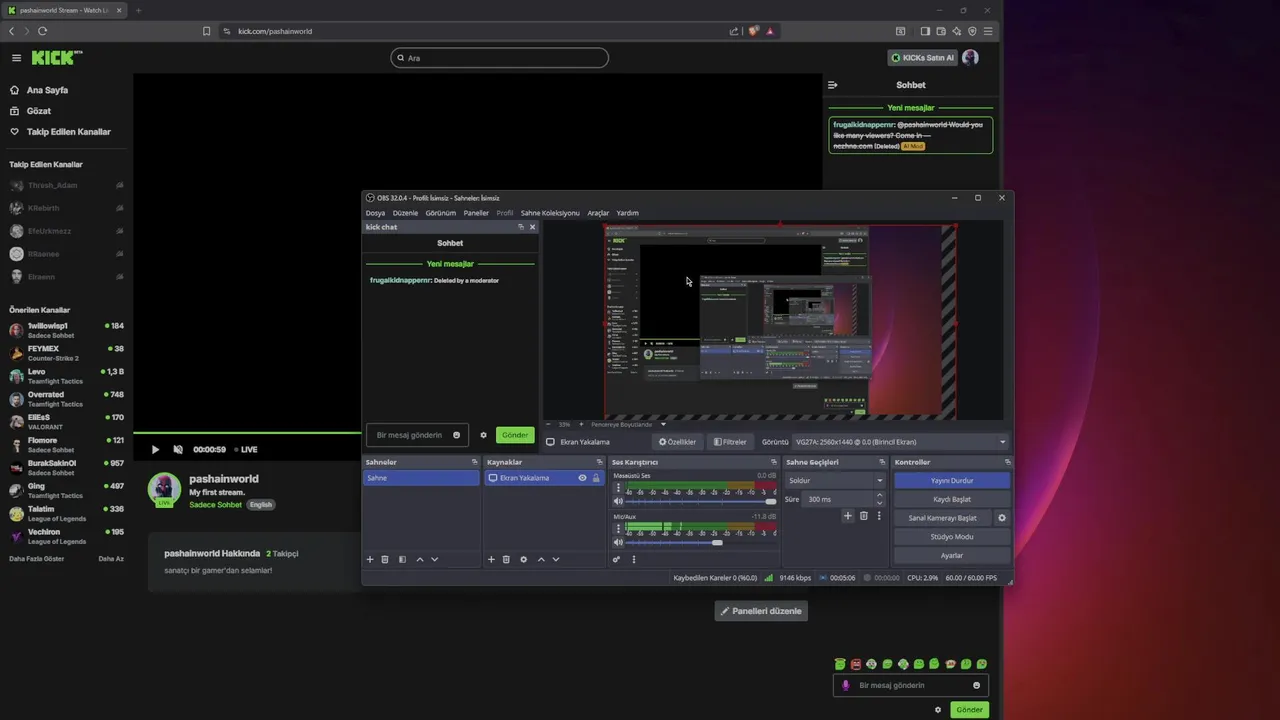Show more channels via Daha Fazla Göster

pyautogui.click(x=37, y=559)
